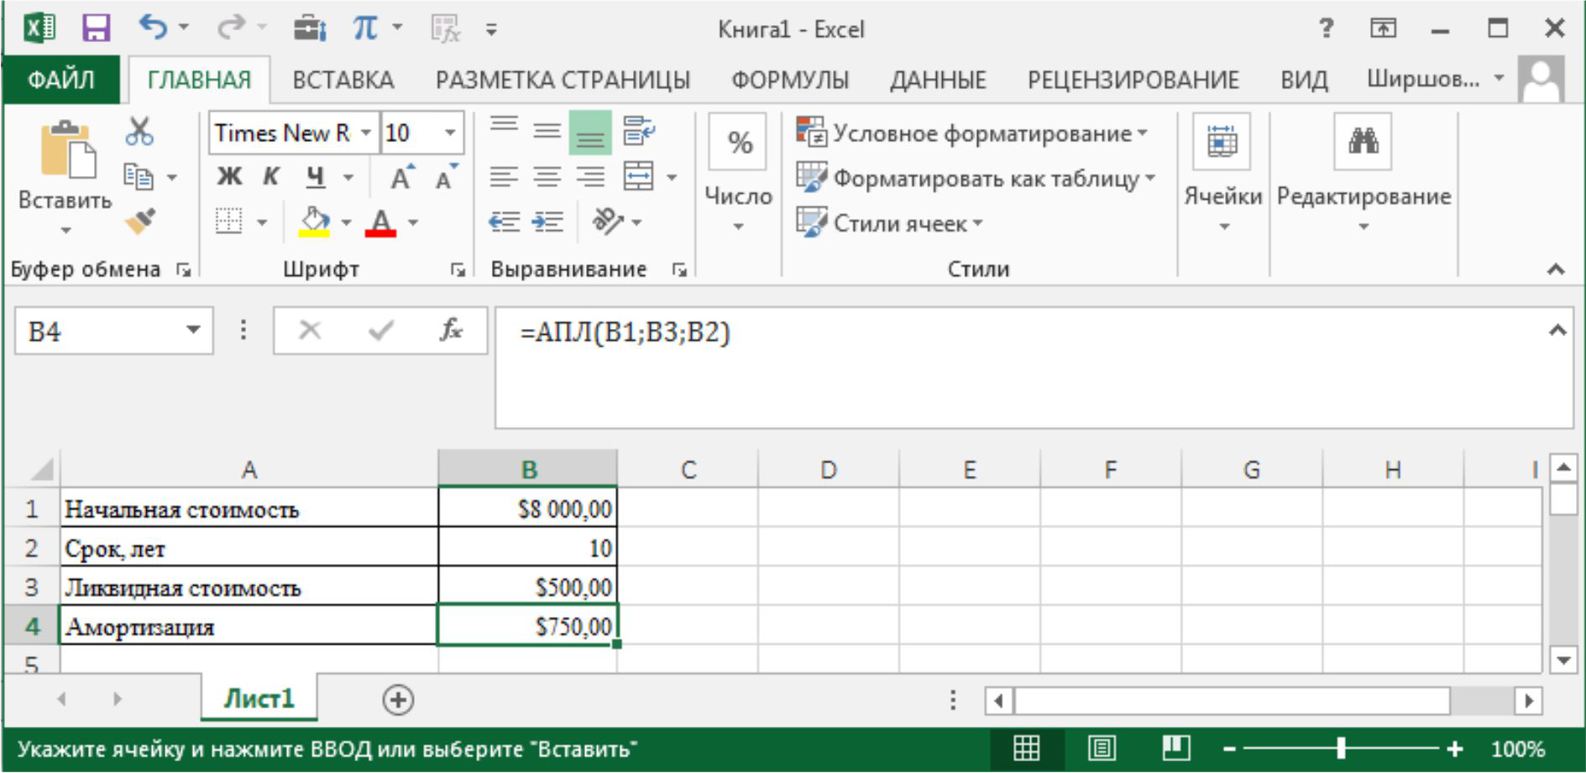Image resolution: width=1586 pixels, height=773 pixels.
Task: Undo the last action
Action: coord(153,28)
